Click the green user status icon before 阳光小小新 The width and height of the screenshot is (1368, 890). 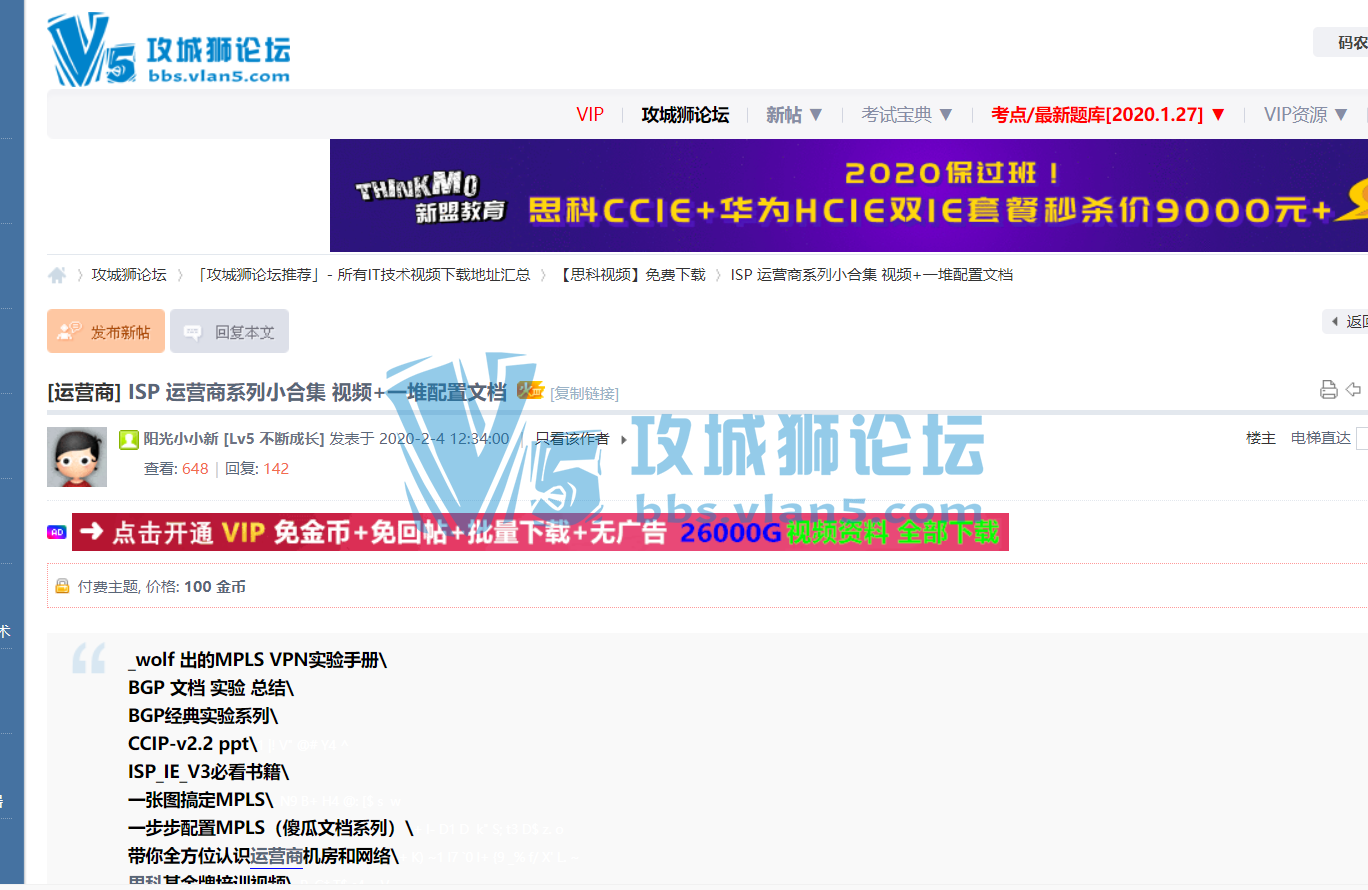(129, 438)
